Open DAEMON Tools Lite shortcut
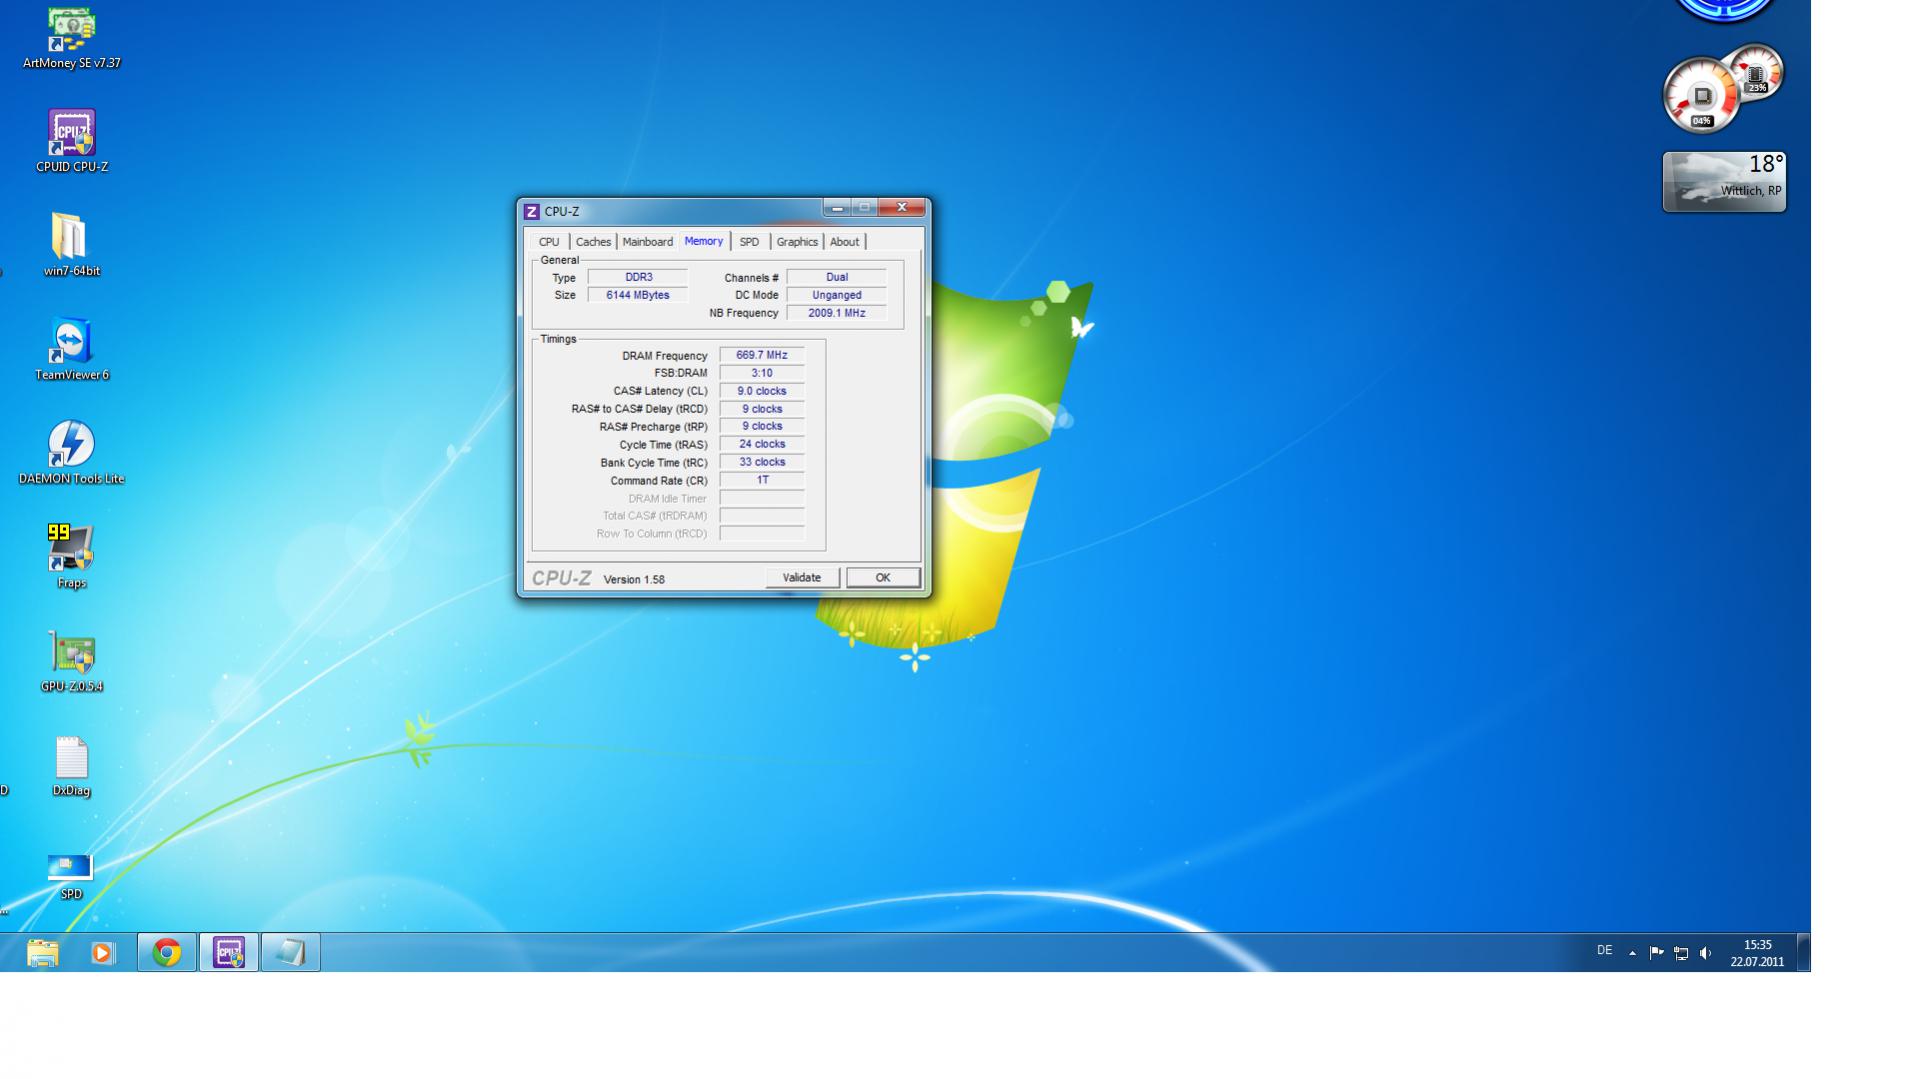1919x1079 pixels. point(71,453)
